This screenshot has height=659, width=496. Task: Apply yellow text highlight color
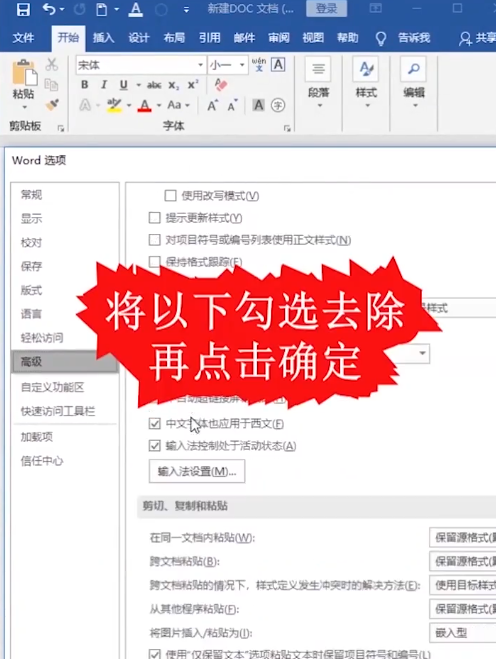click(114, 105)
